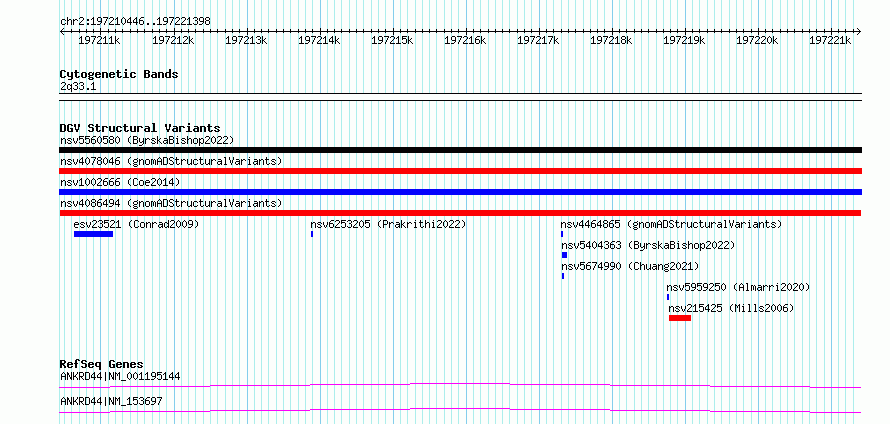This screenshot has width=890, height=424.
Task: Click the red nsv4078046 variant bar
Action: pos(460,171)
